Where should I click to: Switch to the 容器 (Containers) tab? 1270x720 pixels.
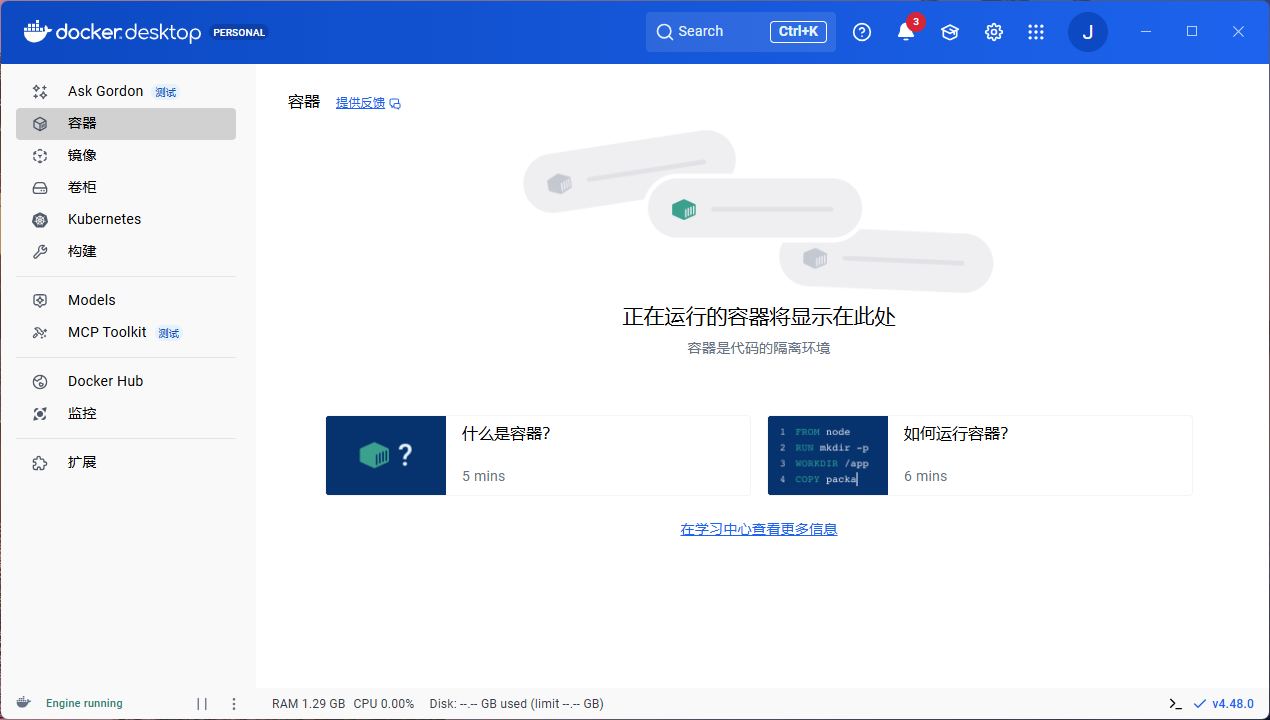[84, 123]
